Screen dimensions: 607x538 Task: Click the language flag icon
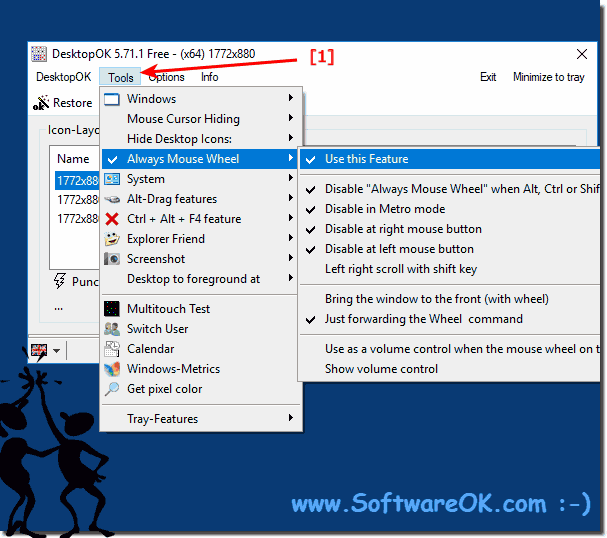(39, 351)
